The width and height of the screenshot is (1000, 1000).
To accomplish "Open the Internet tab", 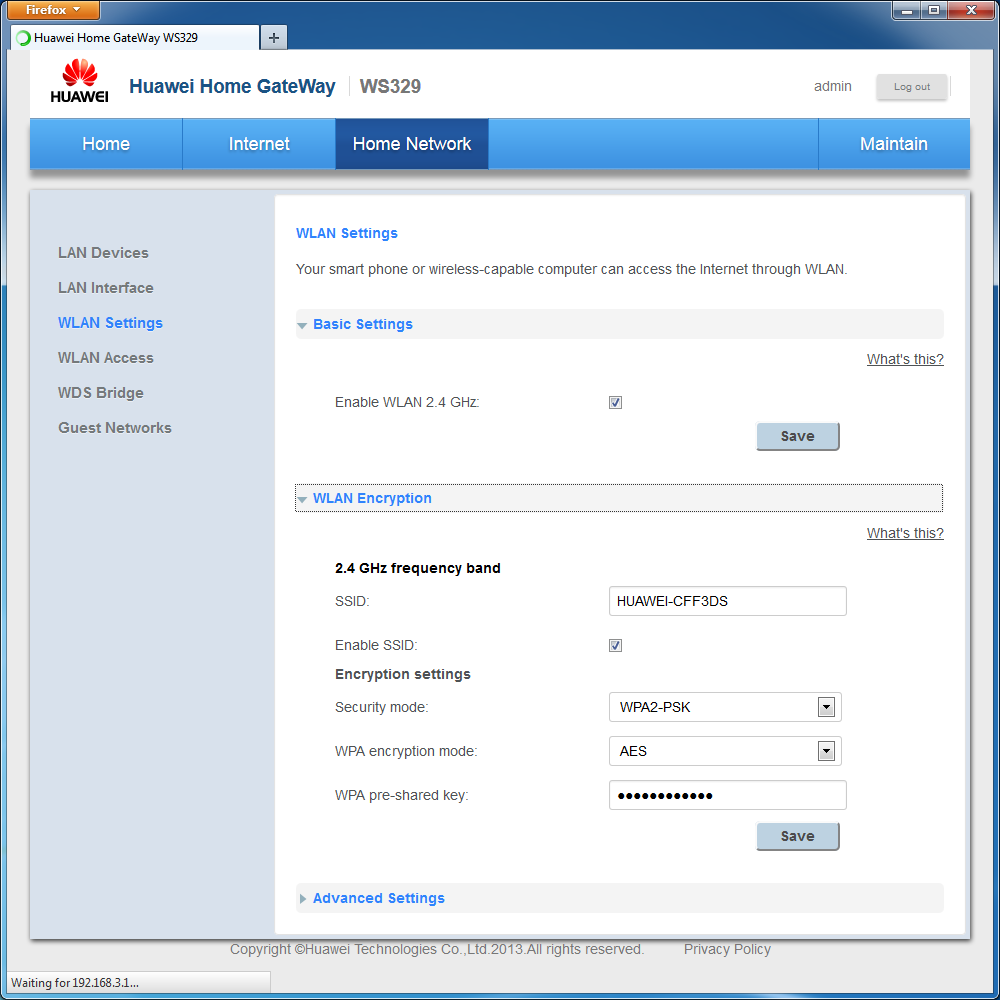I will pos(259,144).
